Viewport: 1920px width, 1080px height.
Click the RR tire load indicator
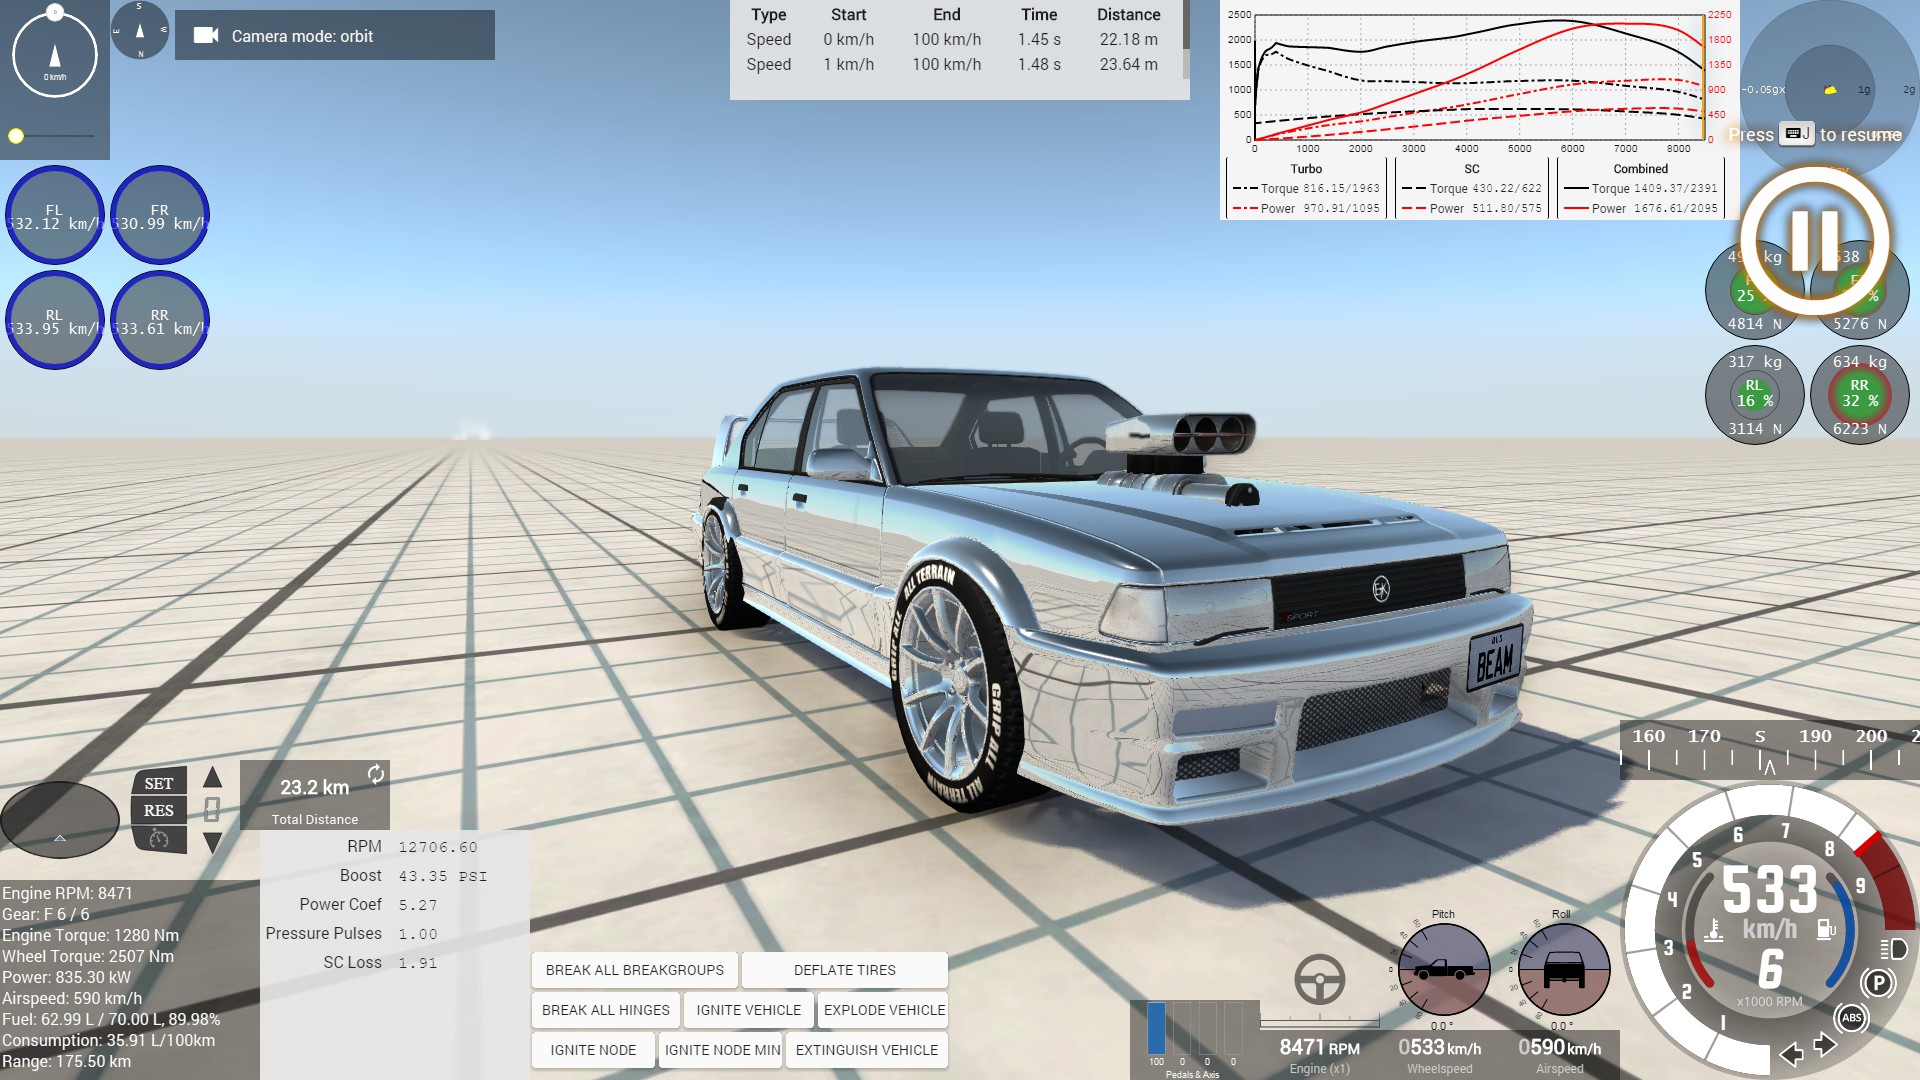click(1860, 395)
